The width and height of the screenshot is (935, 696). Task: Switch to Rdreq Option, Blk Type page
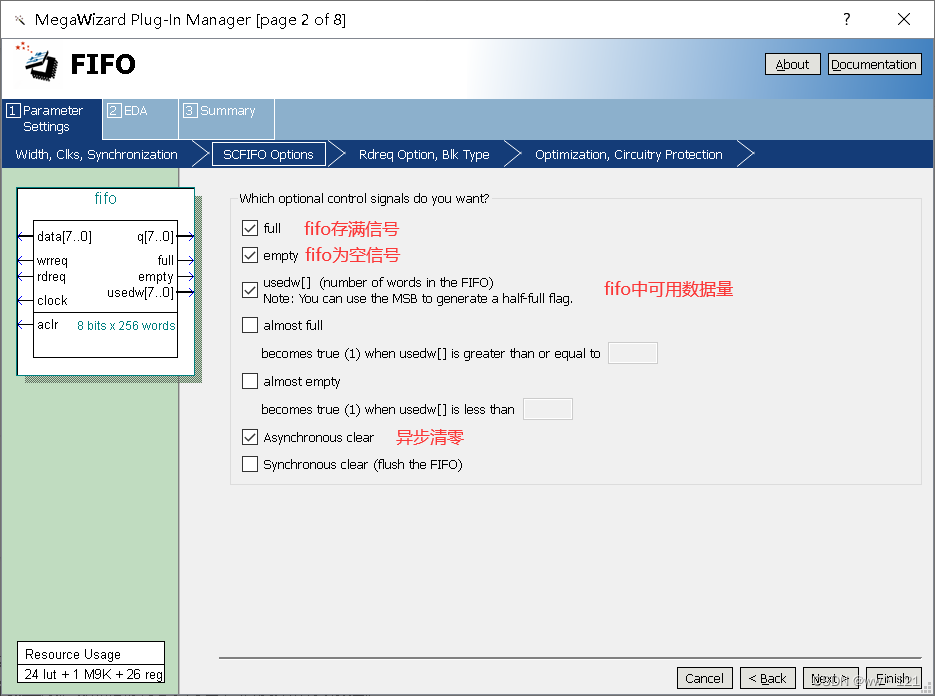421,154
